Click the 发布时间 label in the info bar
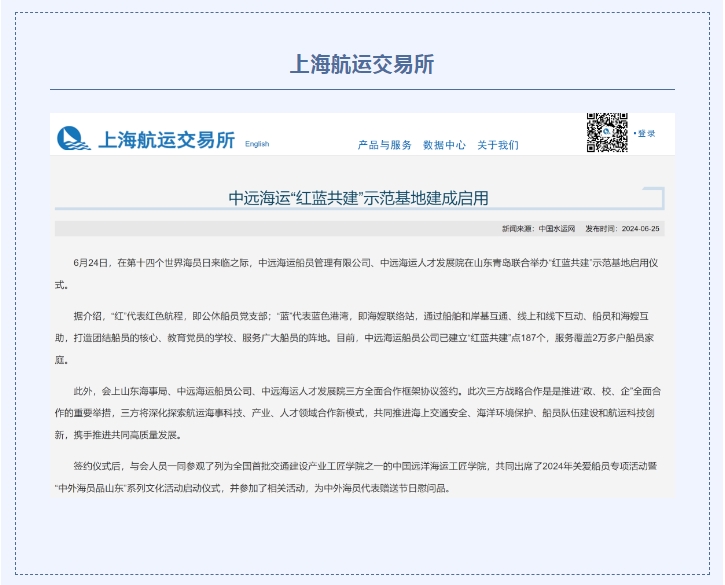 coord(602,229)
